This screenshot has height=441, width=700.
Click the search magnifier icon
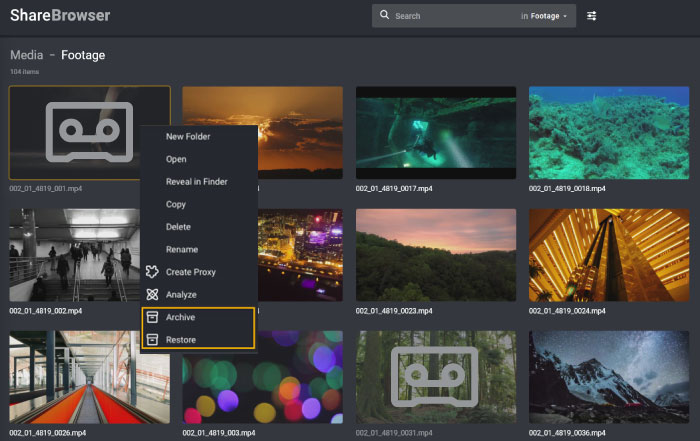pos(384,15)
